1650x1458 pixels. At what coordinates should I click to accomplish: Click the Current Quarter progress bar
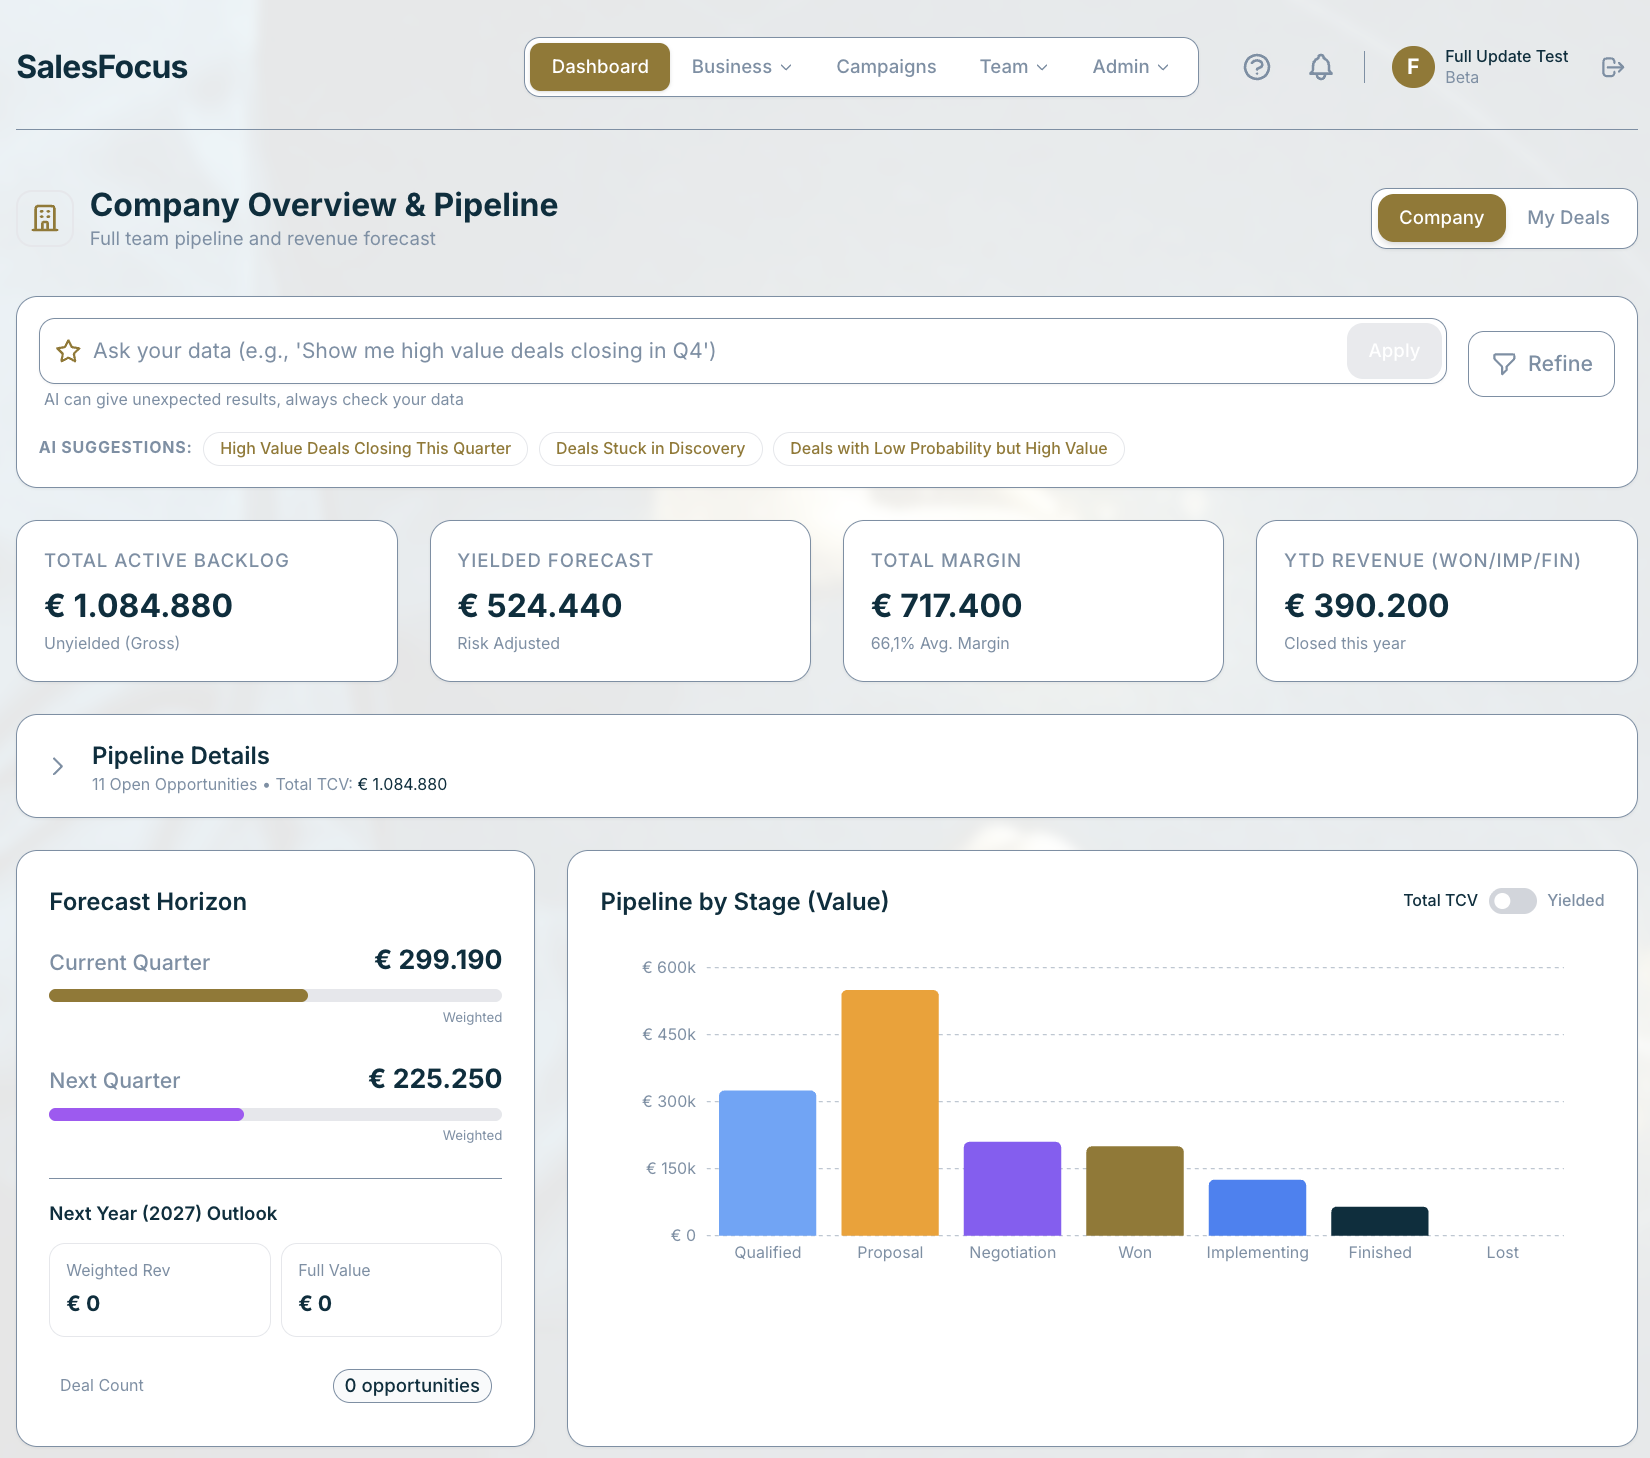click(x=275, y=996)
